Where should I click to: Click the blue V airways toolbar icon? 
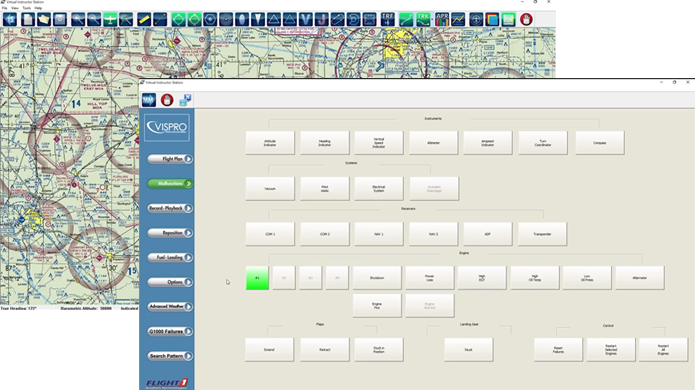tap(305, 20)
